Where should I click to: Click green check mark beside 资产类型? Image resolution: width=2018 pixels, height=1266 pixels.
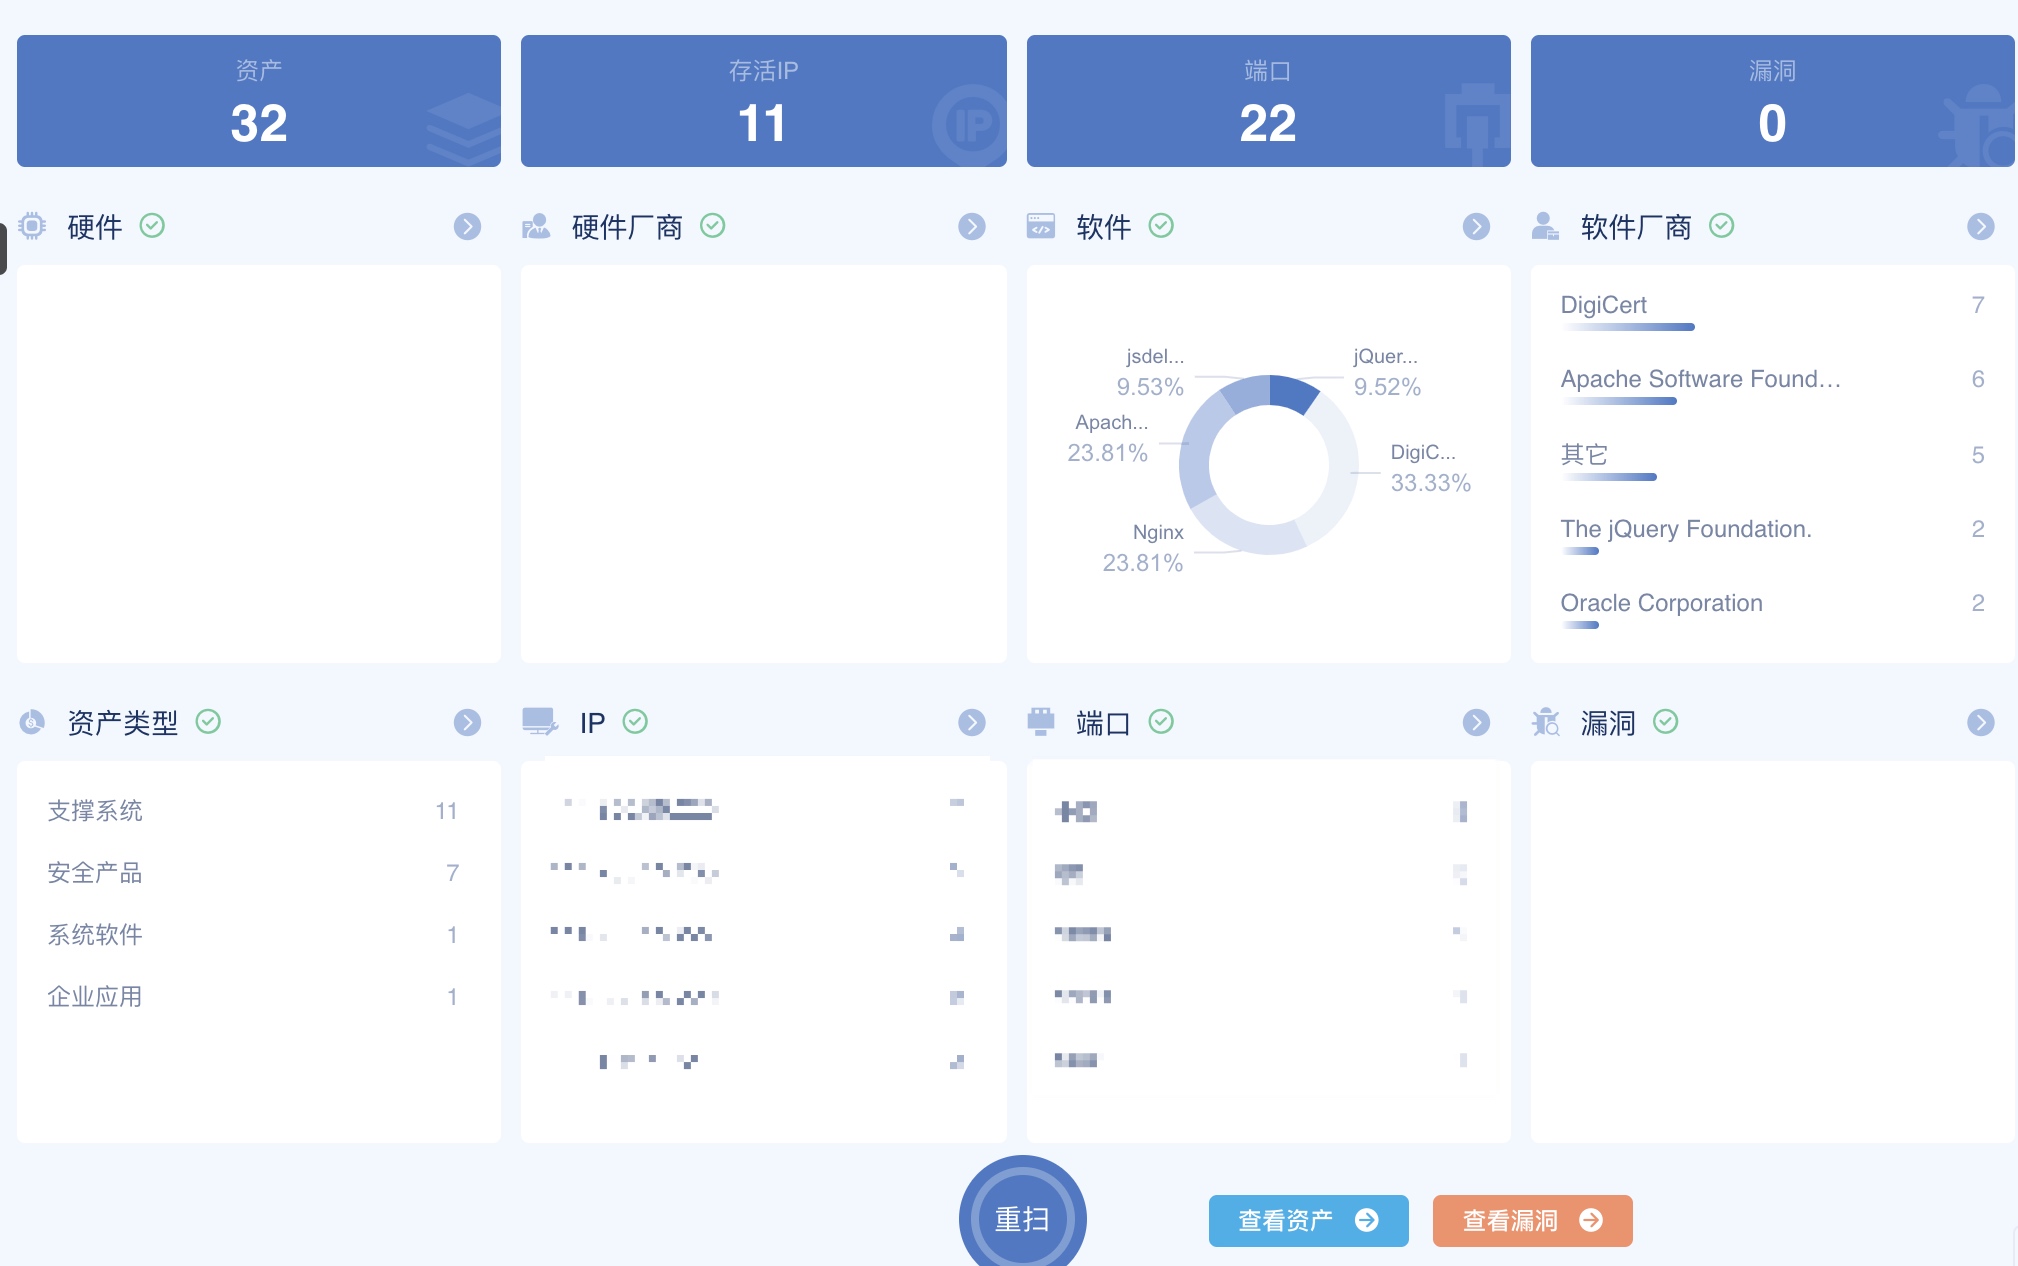coord(208,722)
